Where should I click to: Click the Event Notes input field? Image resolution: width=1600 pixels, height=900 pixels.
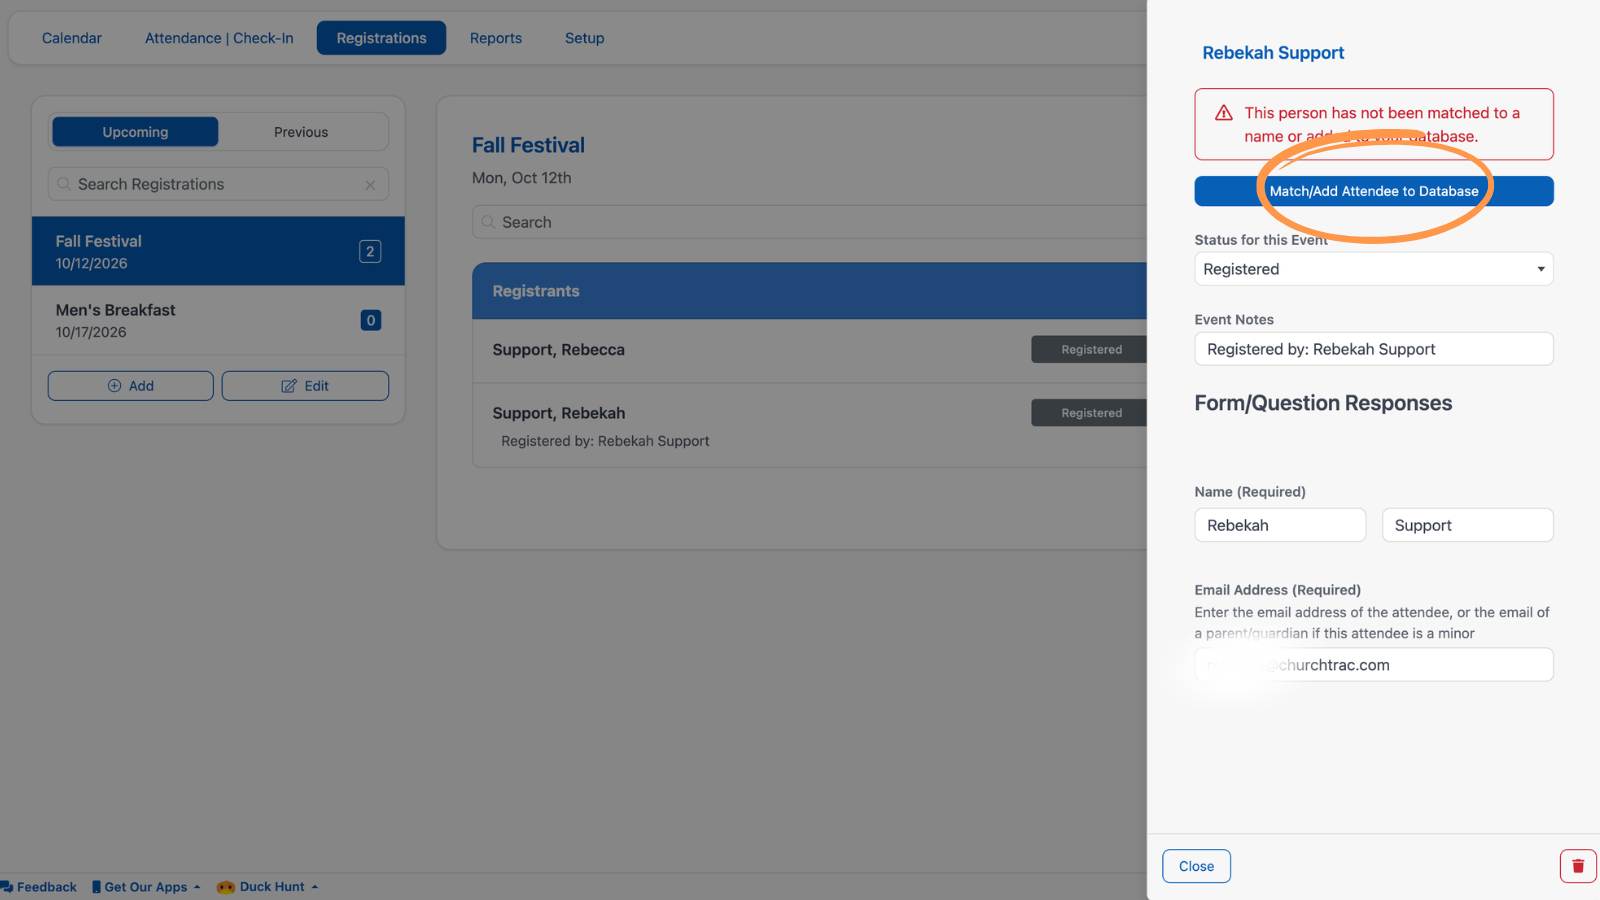point(1373,349)
